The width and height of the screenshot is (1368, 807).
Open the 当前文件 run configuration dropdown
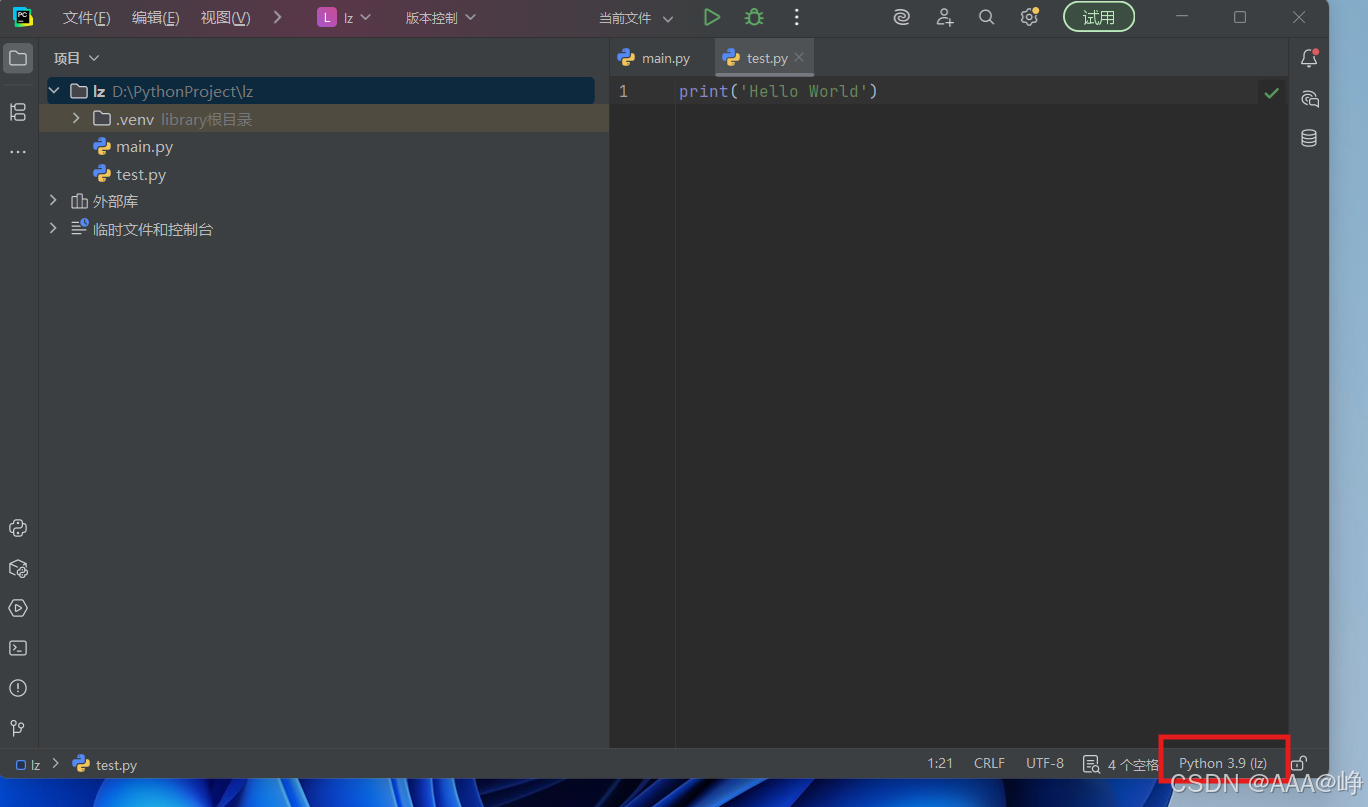(x=636, y=18)
